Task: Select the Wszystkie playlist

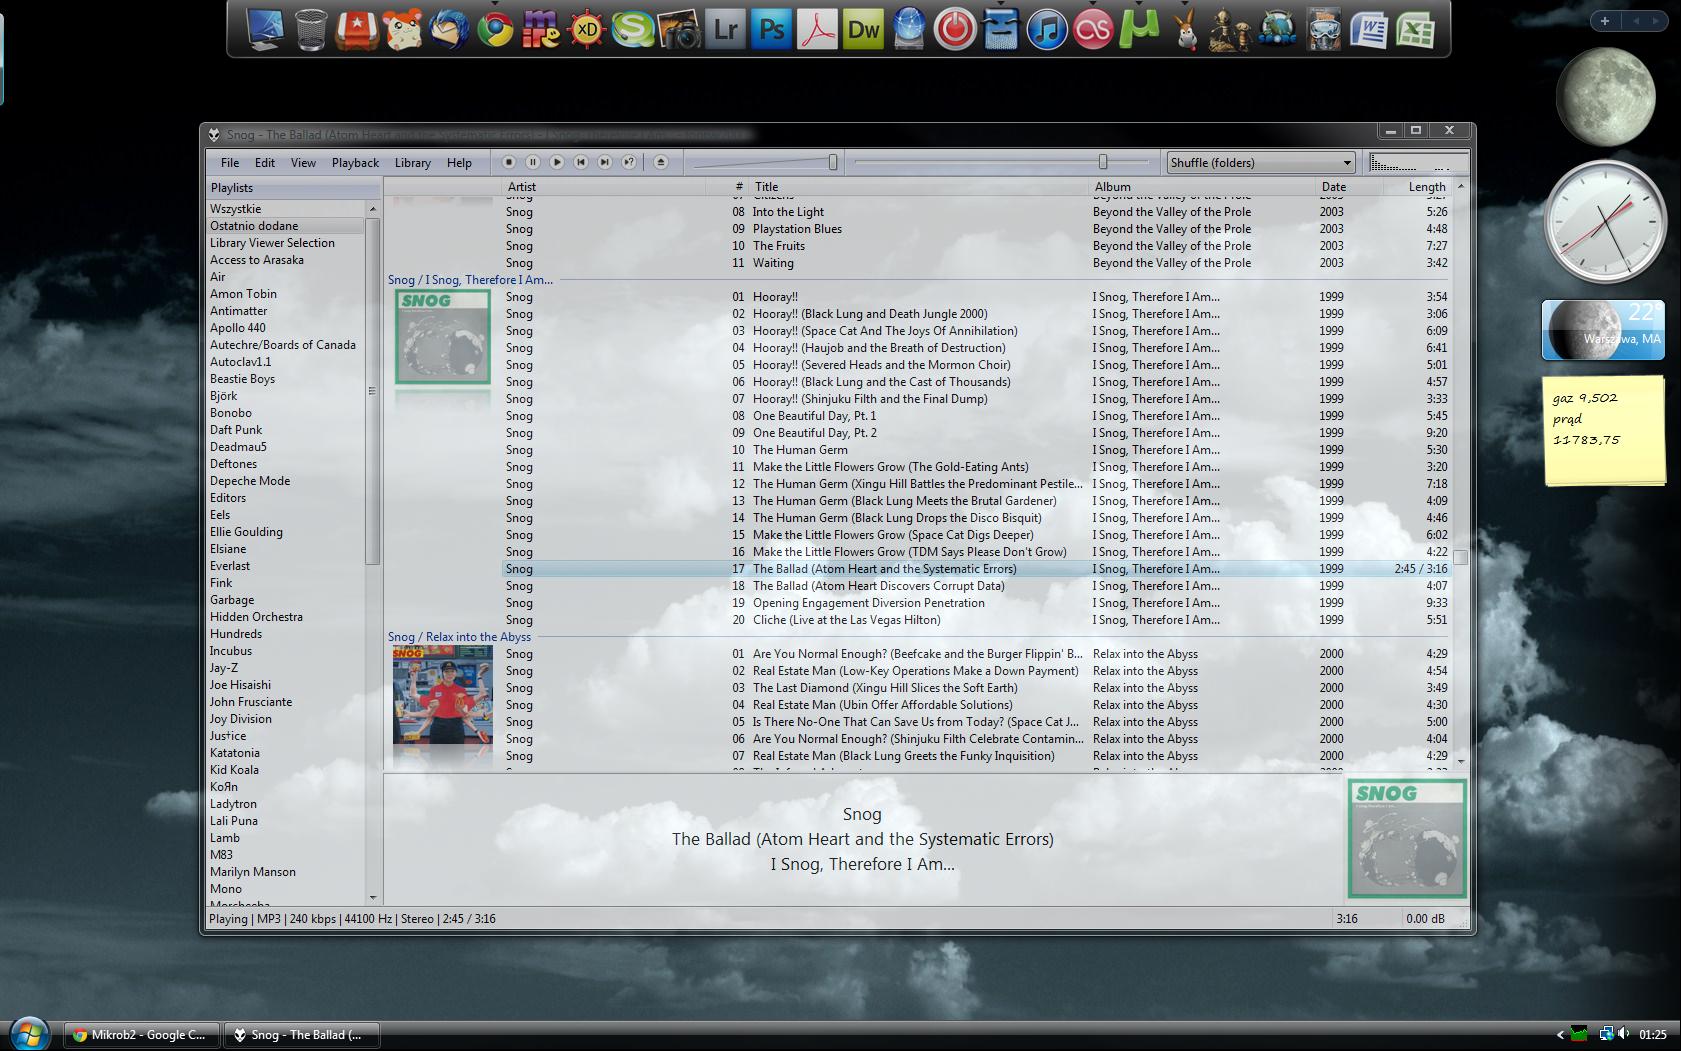Action: (x=286, y=209)
